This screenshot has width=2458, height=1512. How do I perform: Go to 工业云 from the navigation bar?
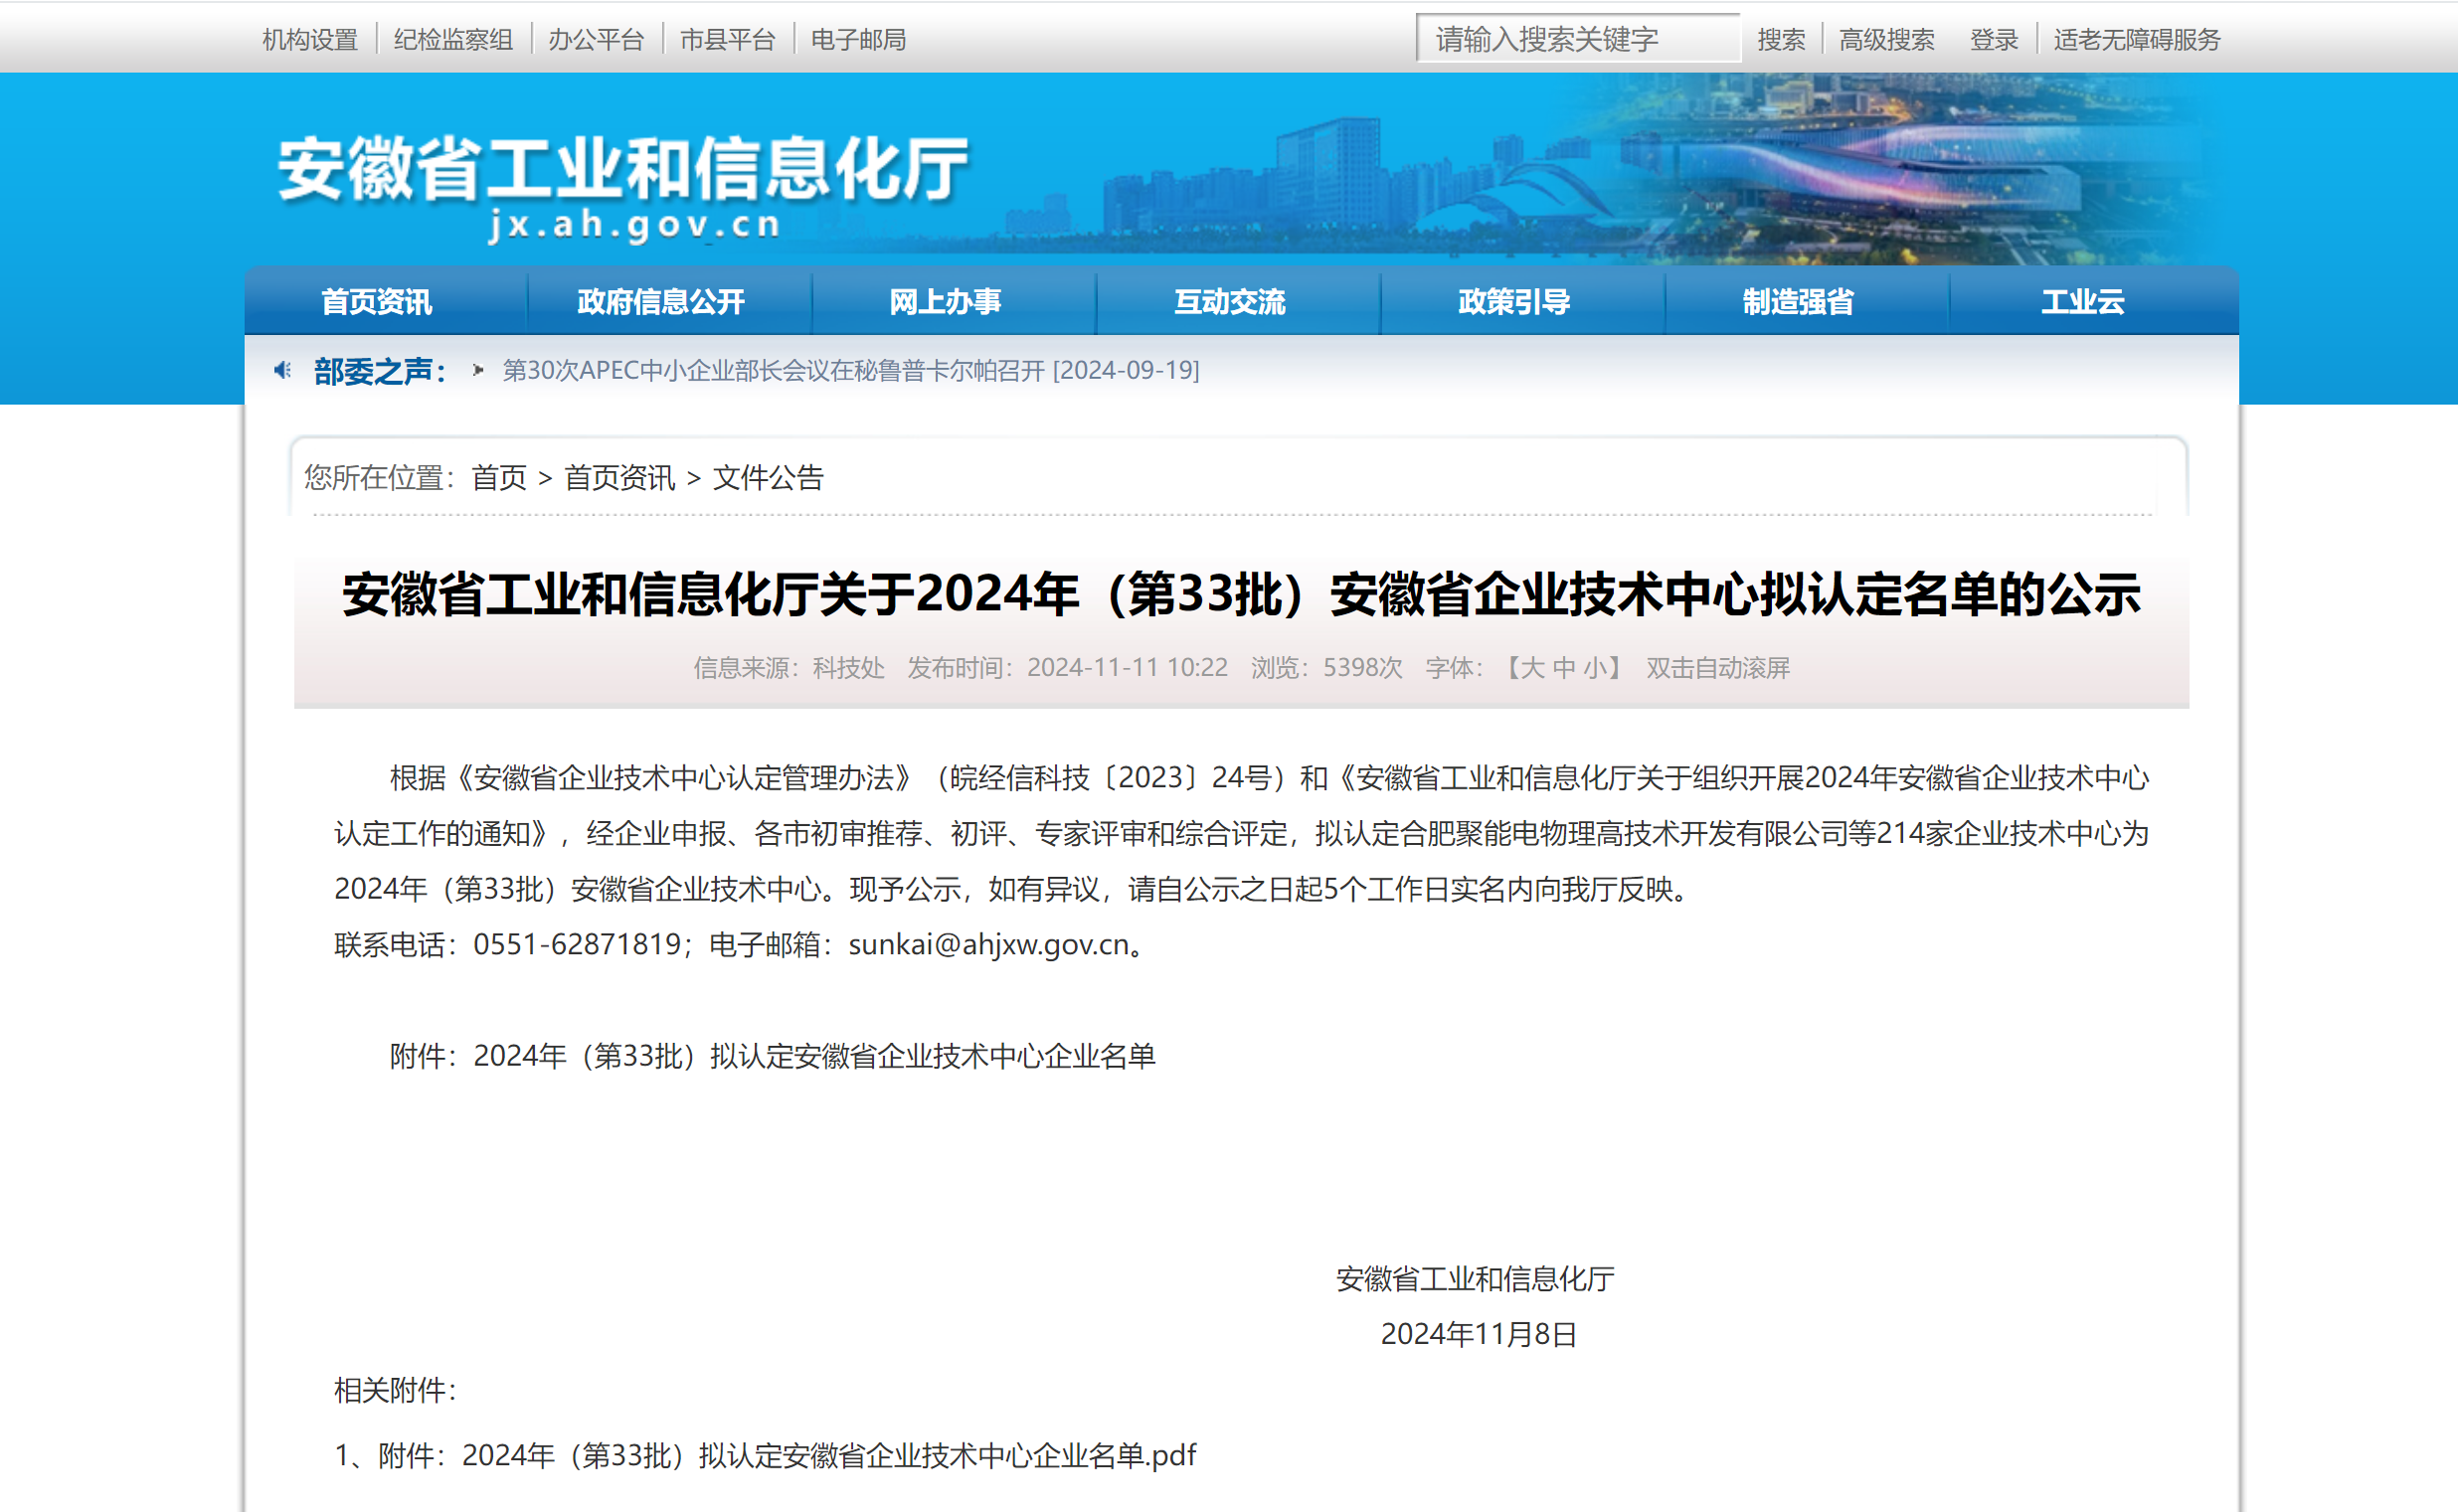click(x=2082, y=301)
